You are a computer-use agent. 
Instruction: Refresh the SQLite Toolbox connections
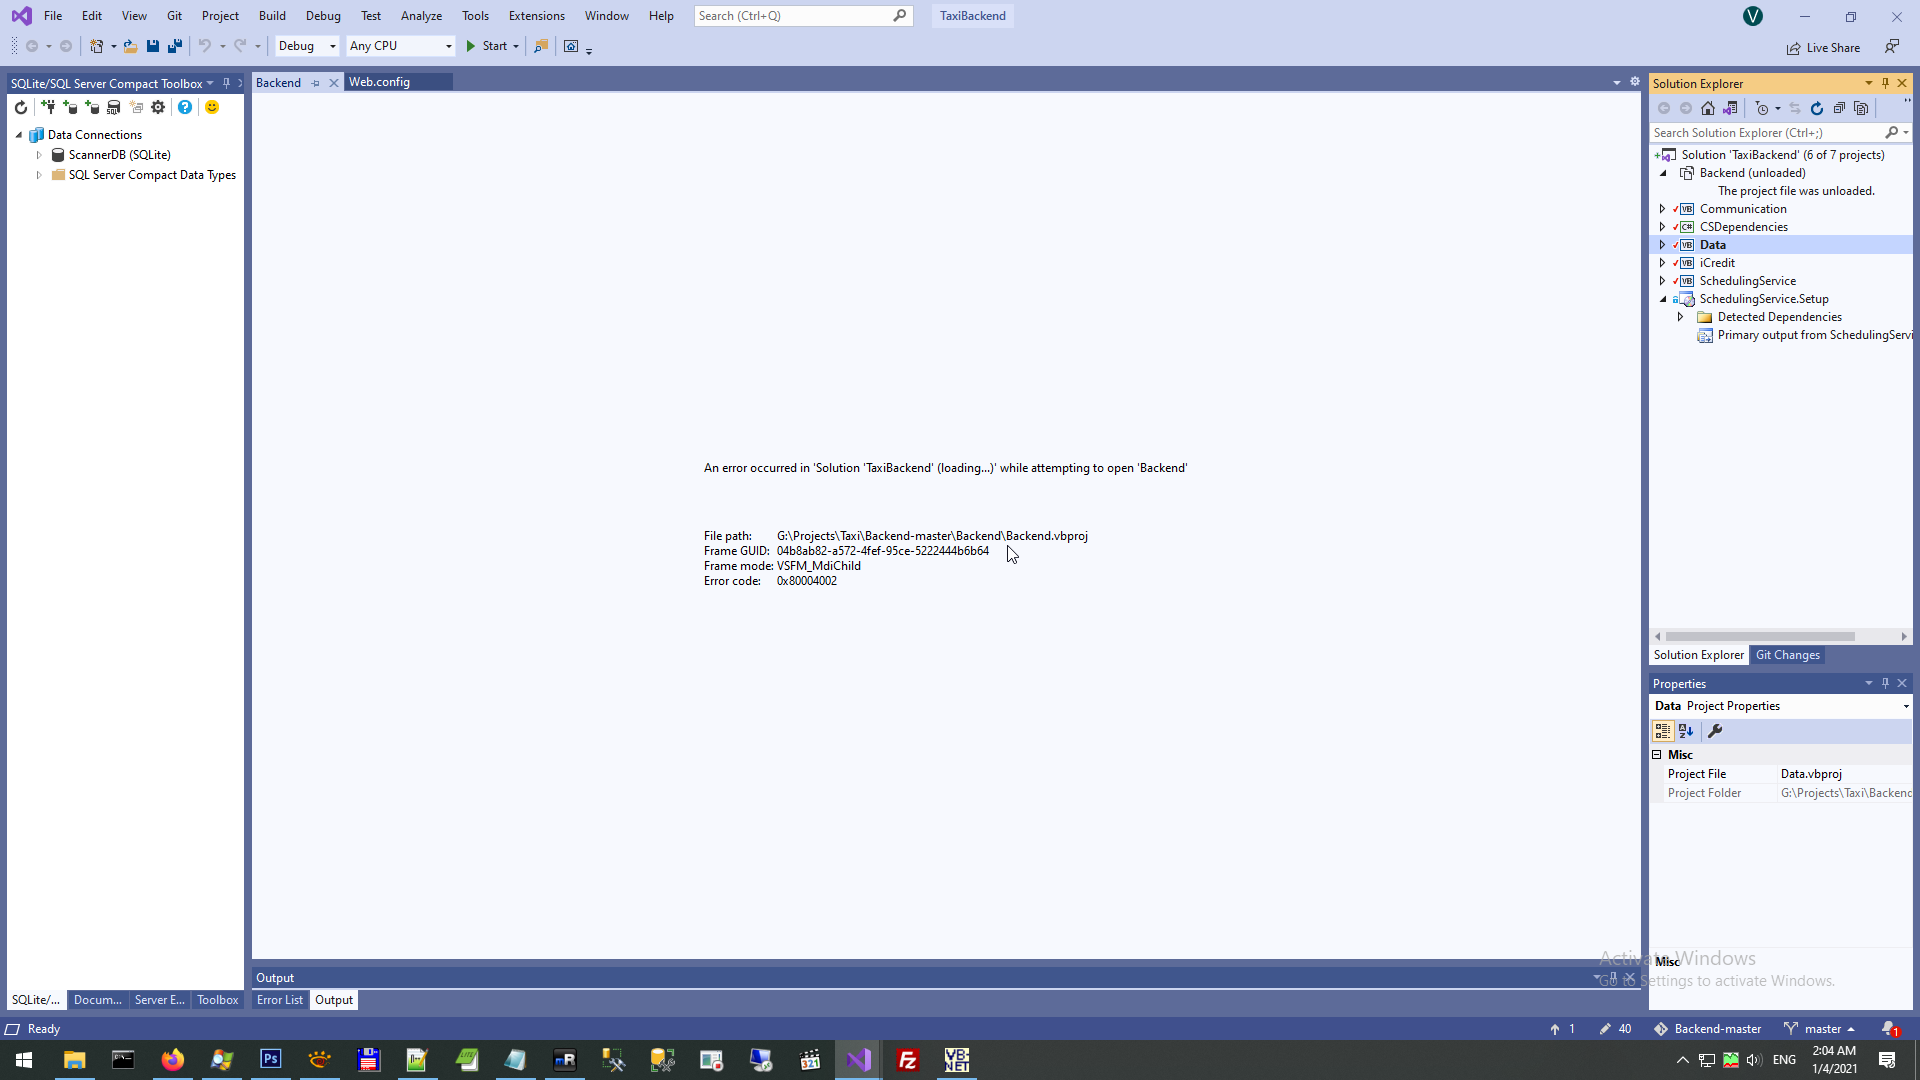point(21,107)
